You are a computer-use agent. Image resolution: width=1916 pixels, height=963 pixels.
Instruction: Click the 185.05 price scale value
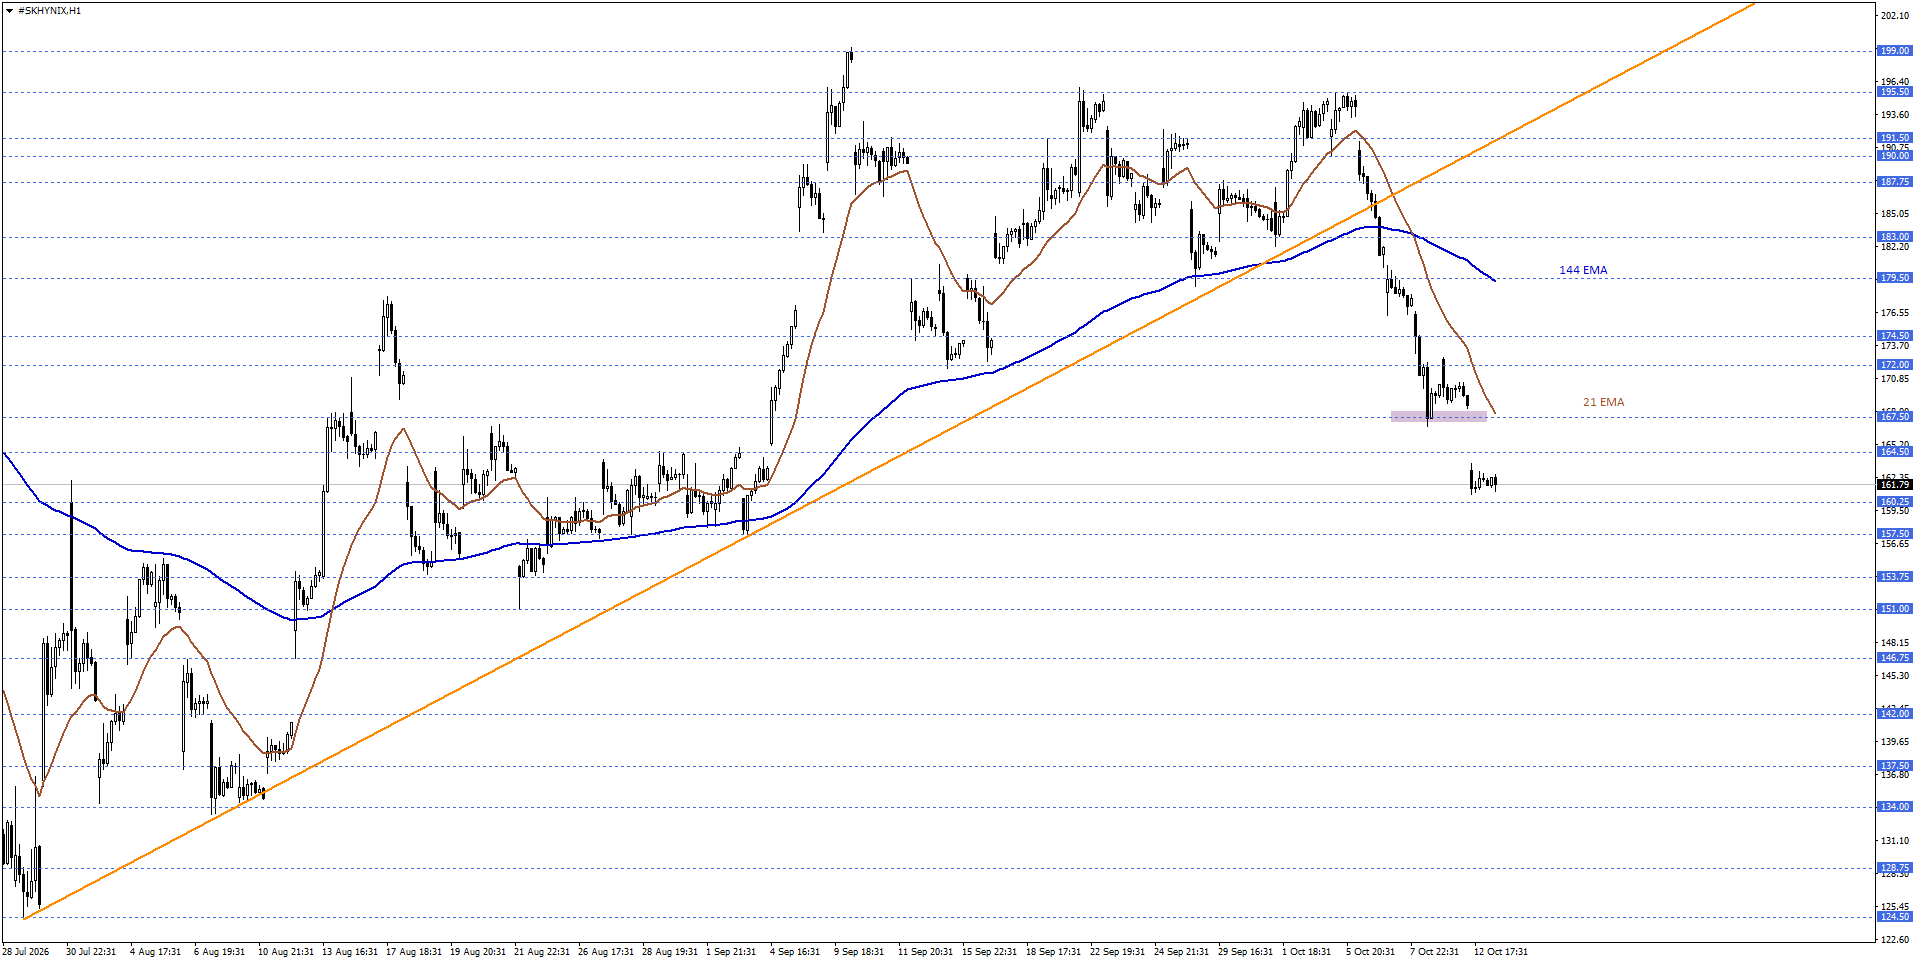(1895, 214)
